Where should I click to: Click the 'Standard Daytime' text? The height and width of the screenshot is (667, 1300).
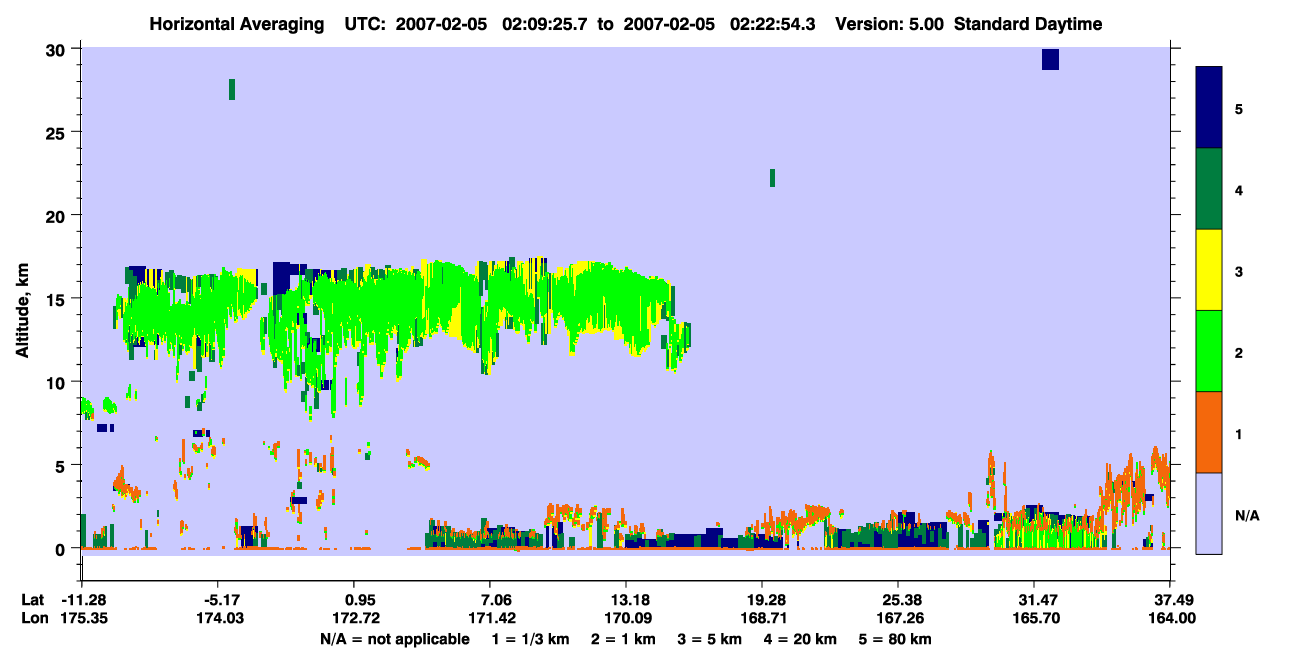tap(1028, 24)
